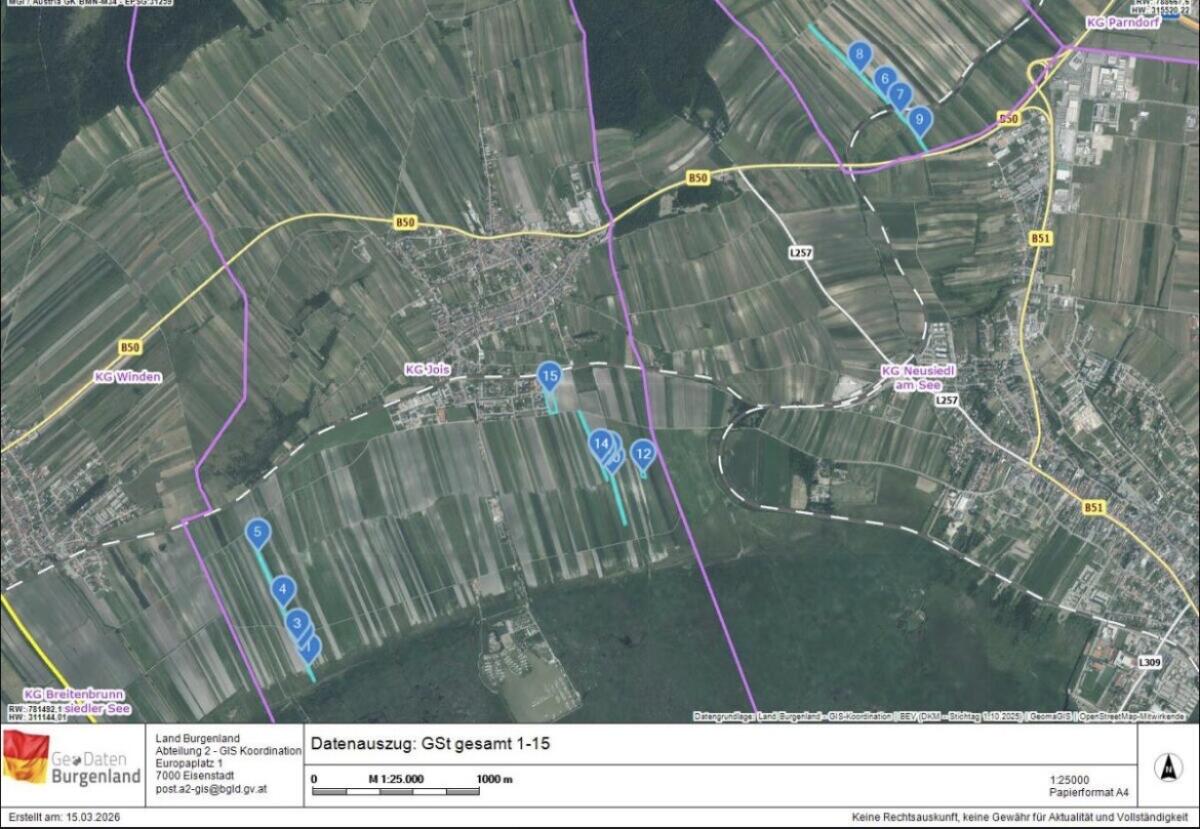Select the pin labeled 6
The height and width of the screenshot is (829, 1200).
click(x=883, y=78)
